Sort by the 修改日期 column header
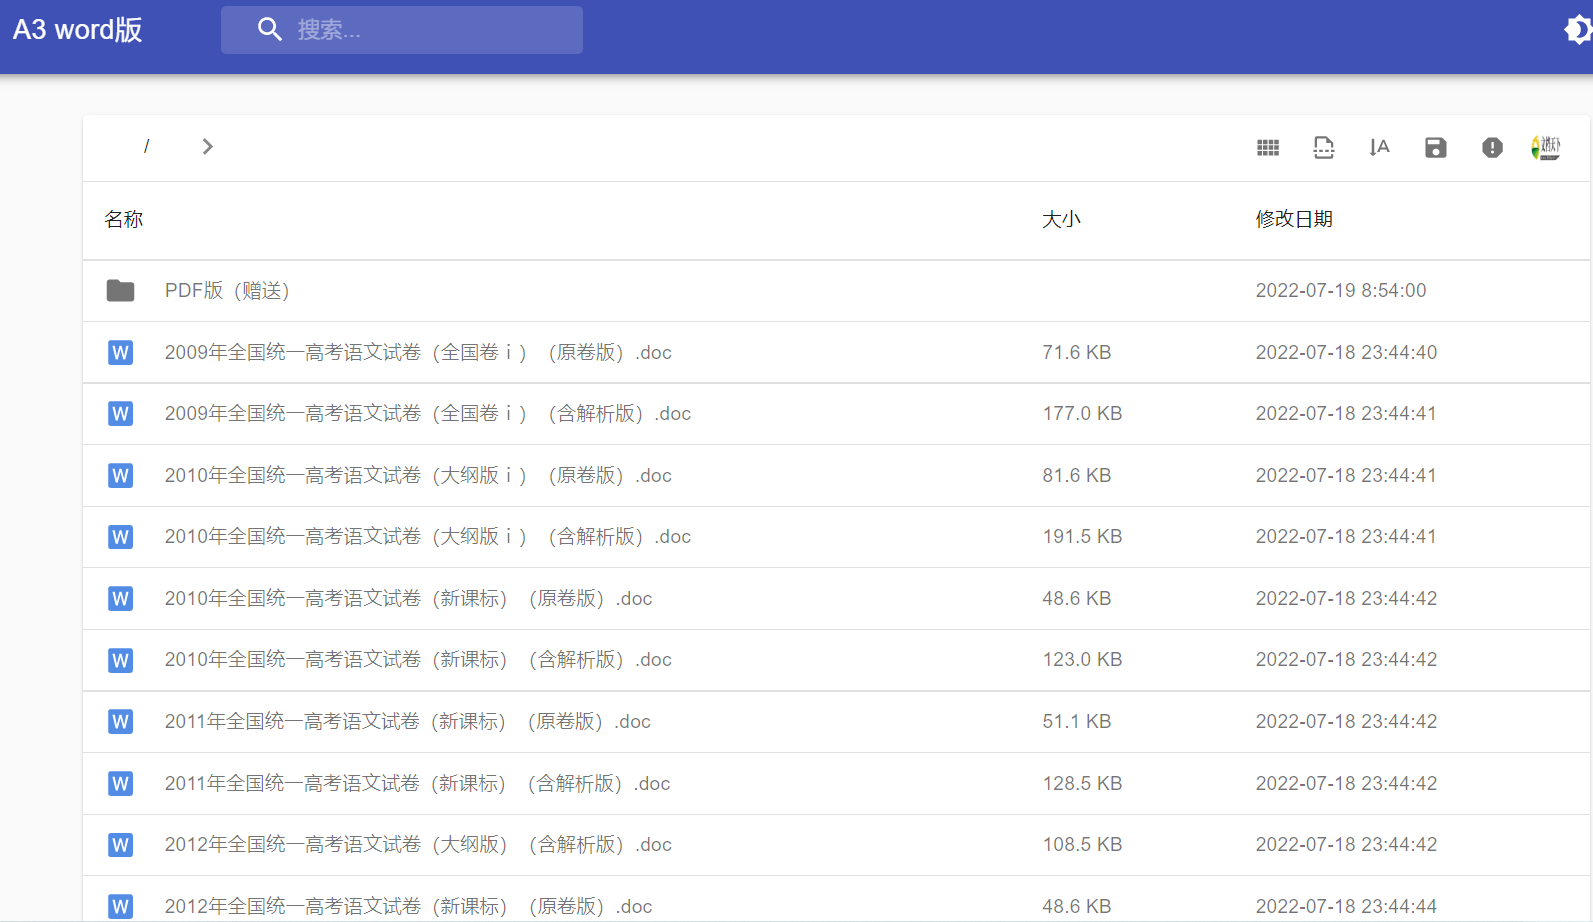1593x922 pixels. (x=1294, y=220)
